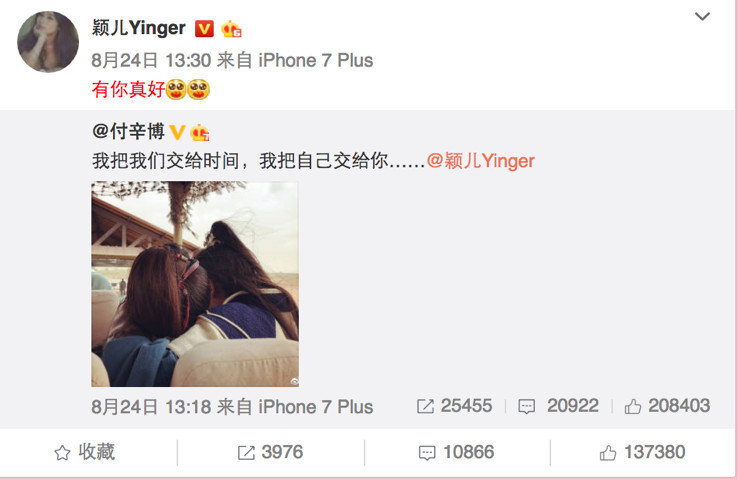The height and width of the screenshot is (480, 740).
Task: Click the 8月24日 13:30 timestamp
Action: [151, 60]
